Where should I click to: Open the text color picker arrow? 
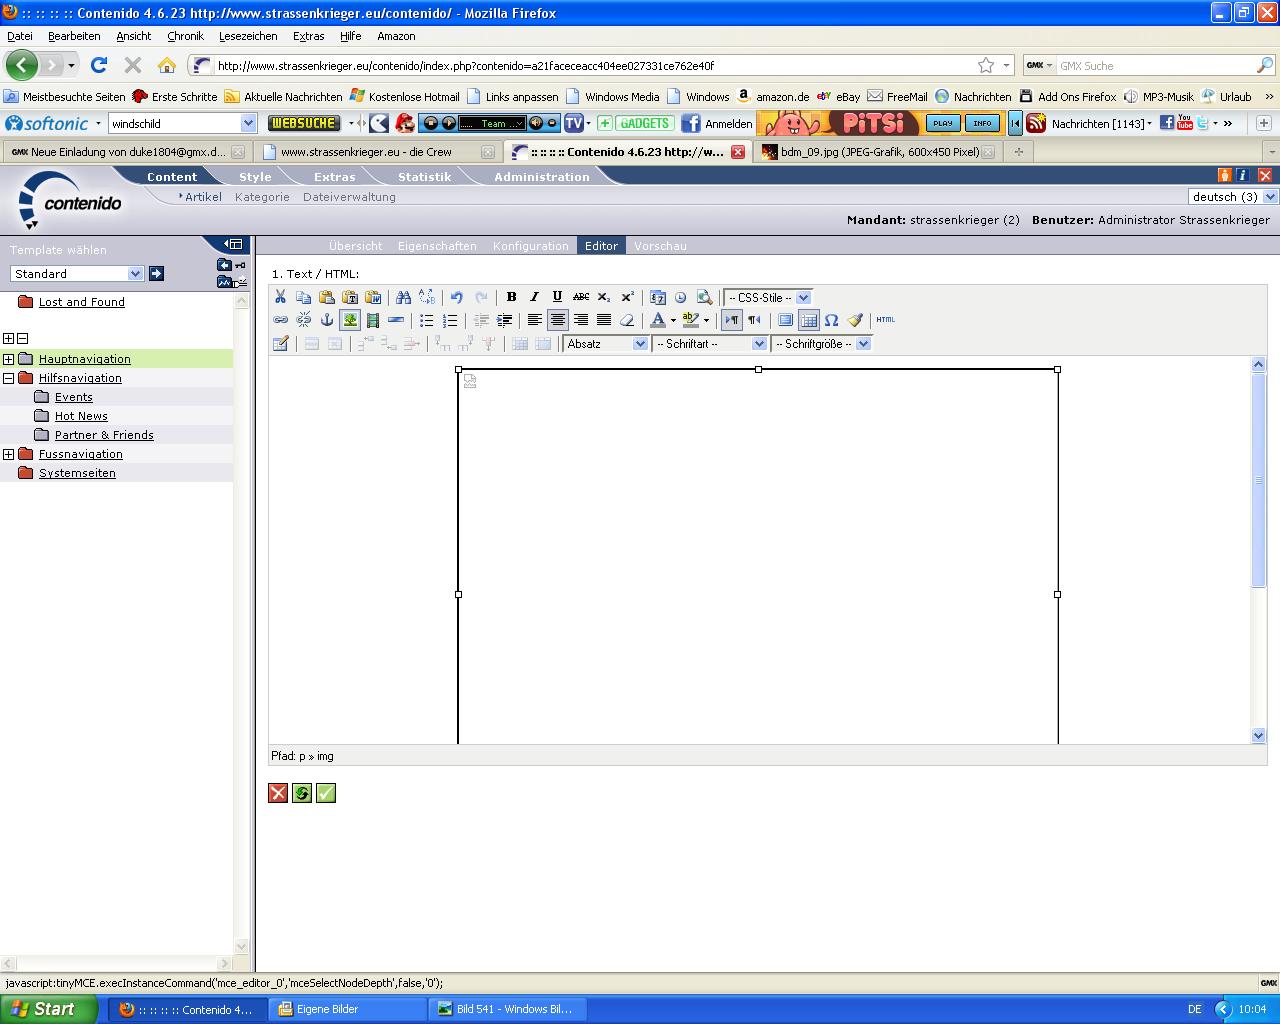tap(673, 320)
